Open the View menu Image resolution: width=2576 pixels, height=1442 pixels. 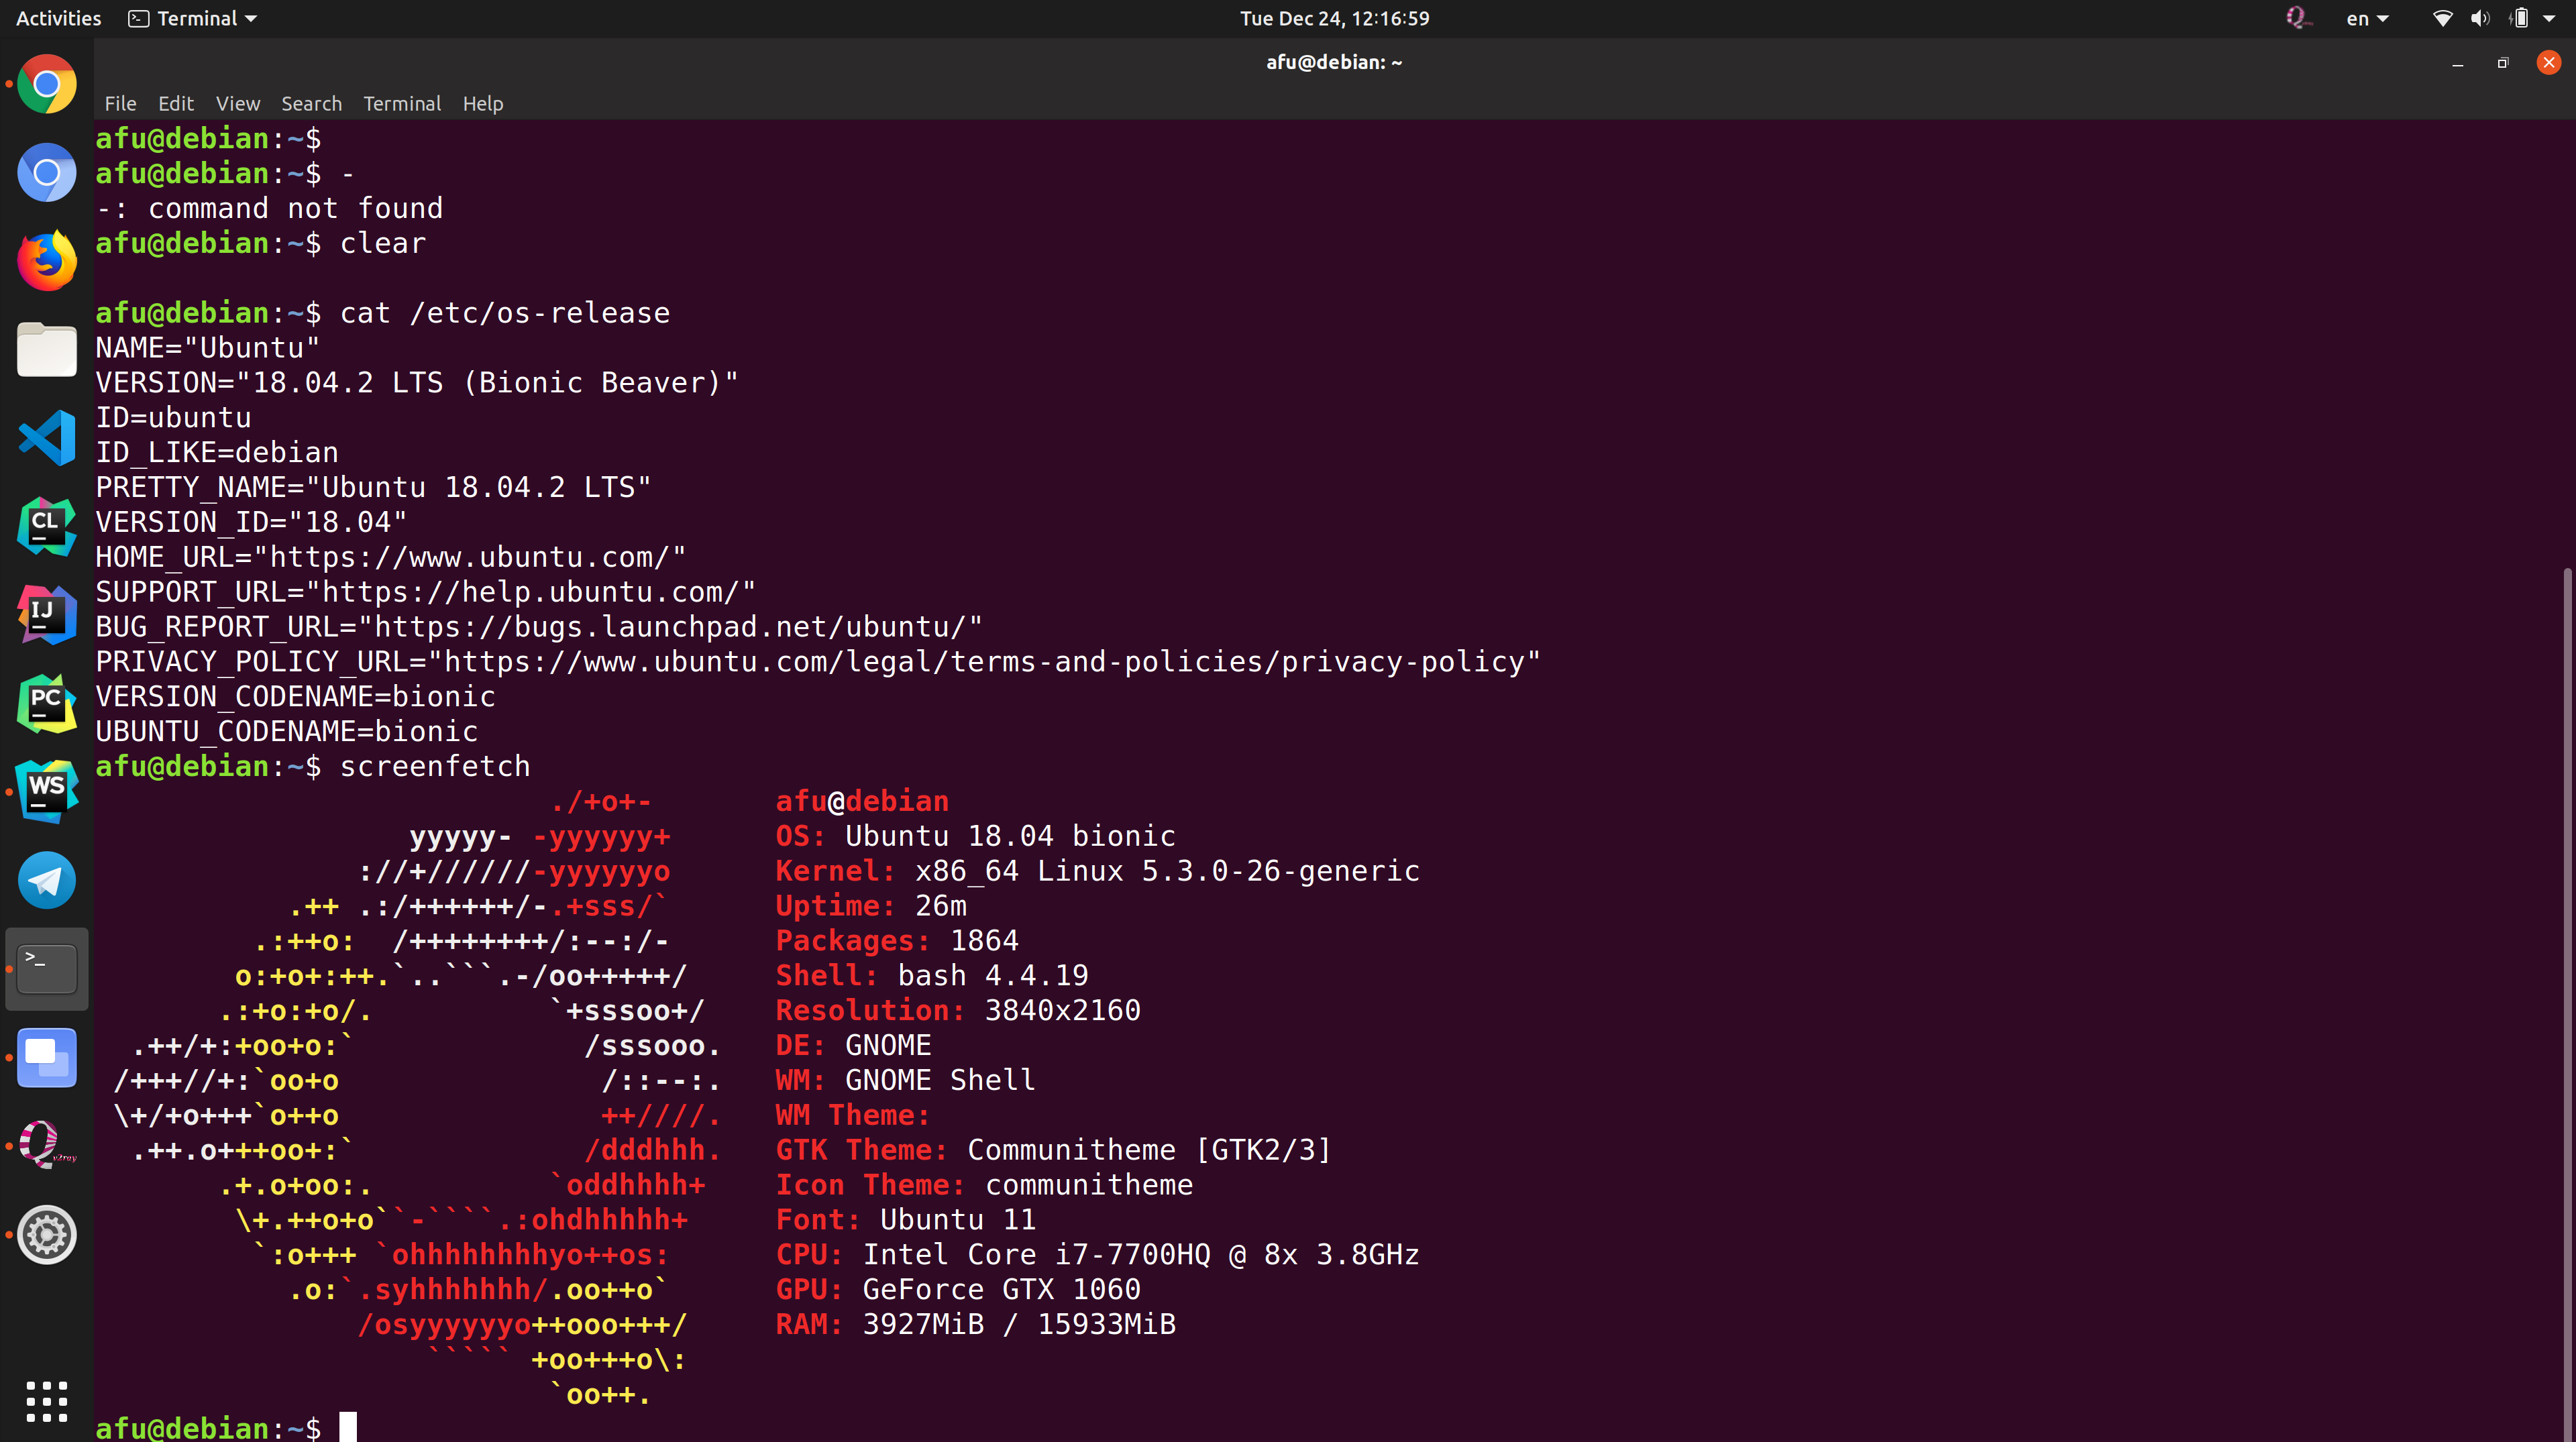coord(238,103)
